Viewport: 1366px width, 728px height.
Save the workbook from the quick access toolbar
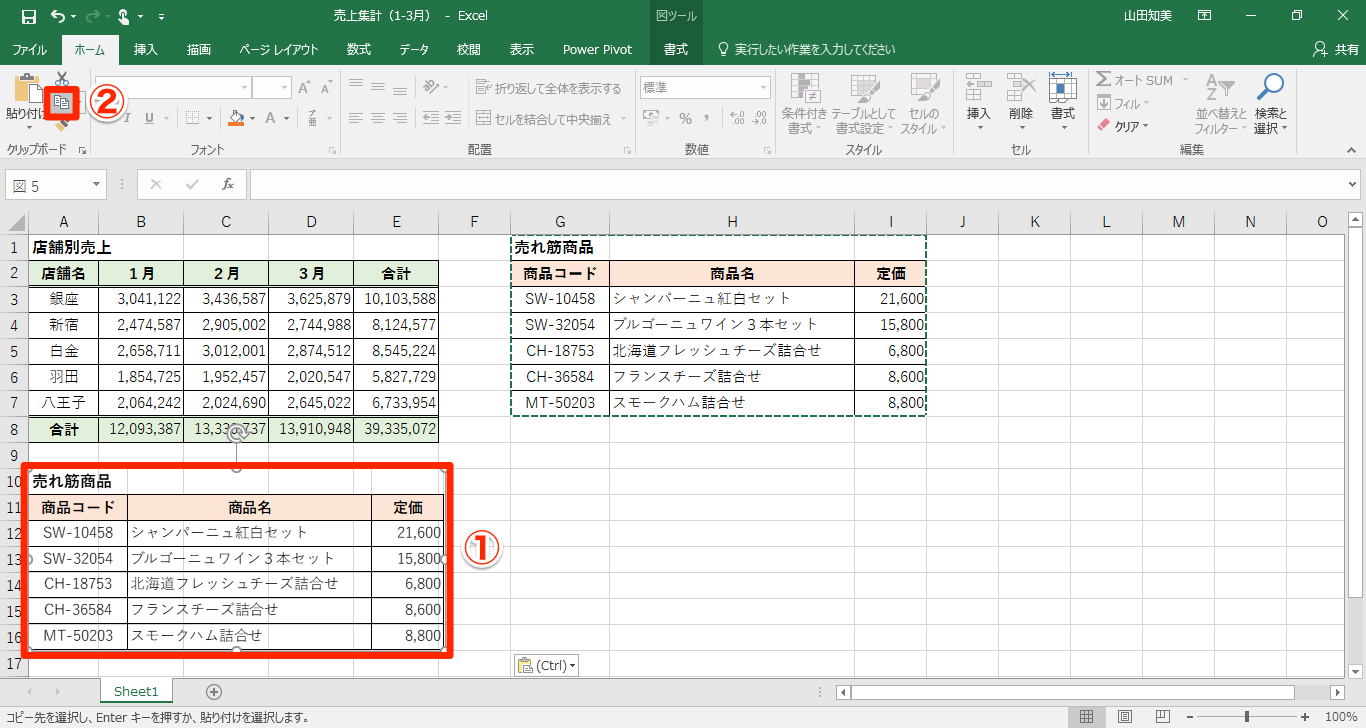point(28,16)
